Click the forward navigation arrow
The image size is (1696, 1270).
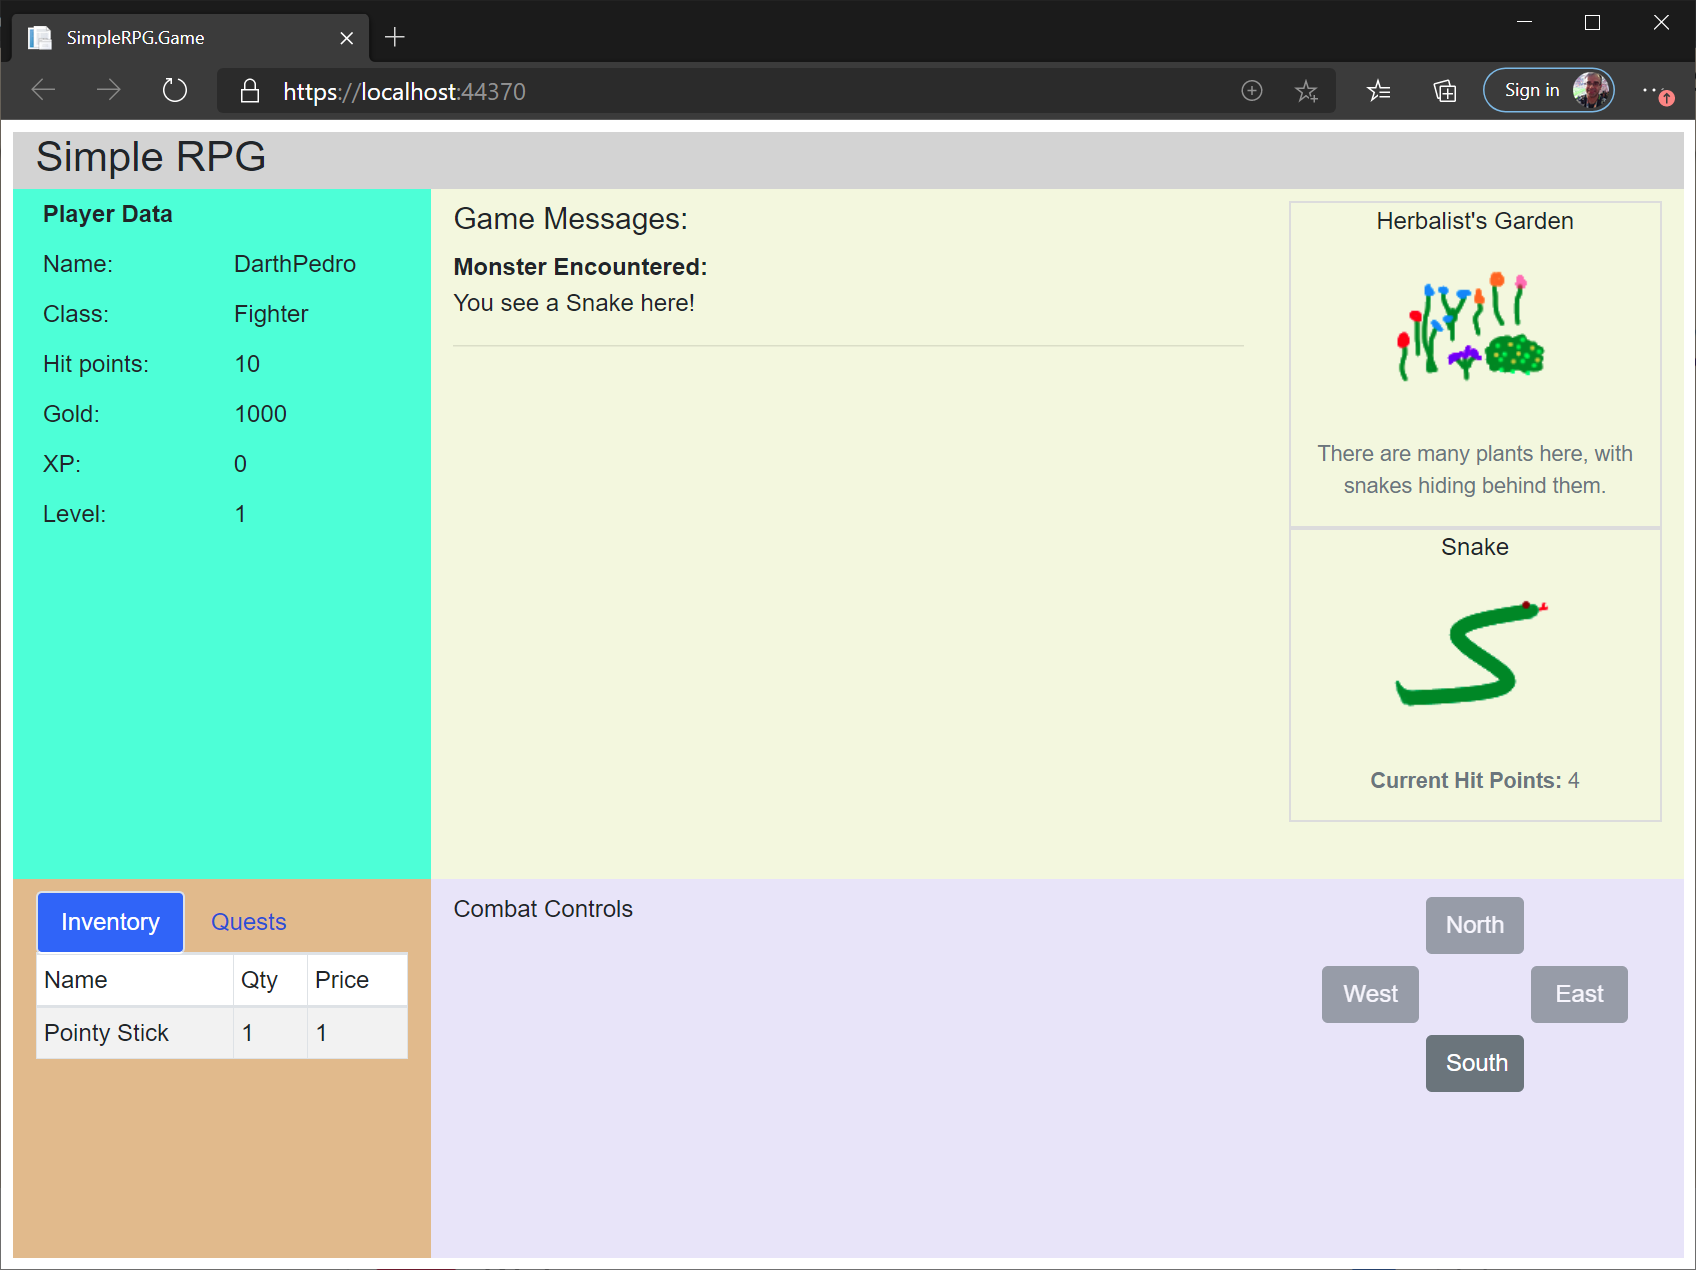[108, 91]
